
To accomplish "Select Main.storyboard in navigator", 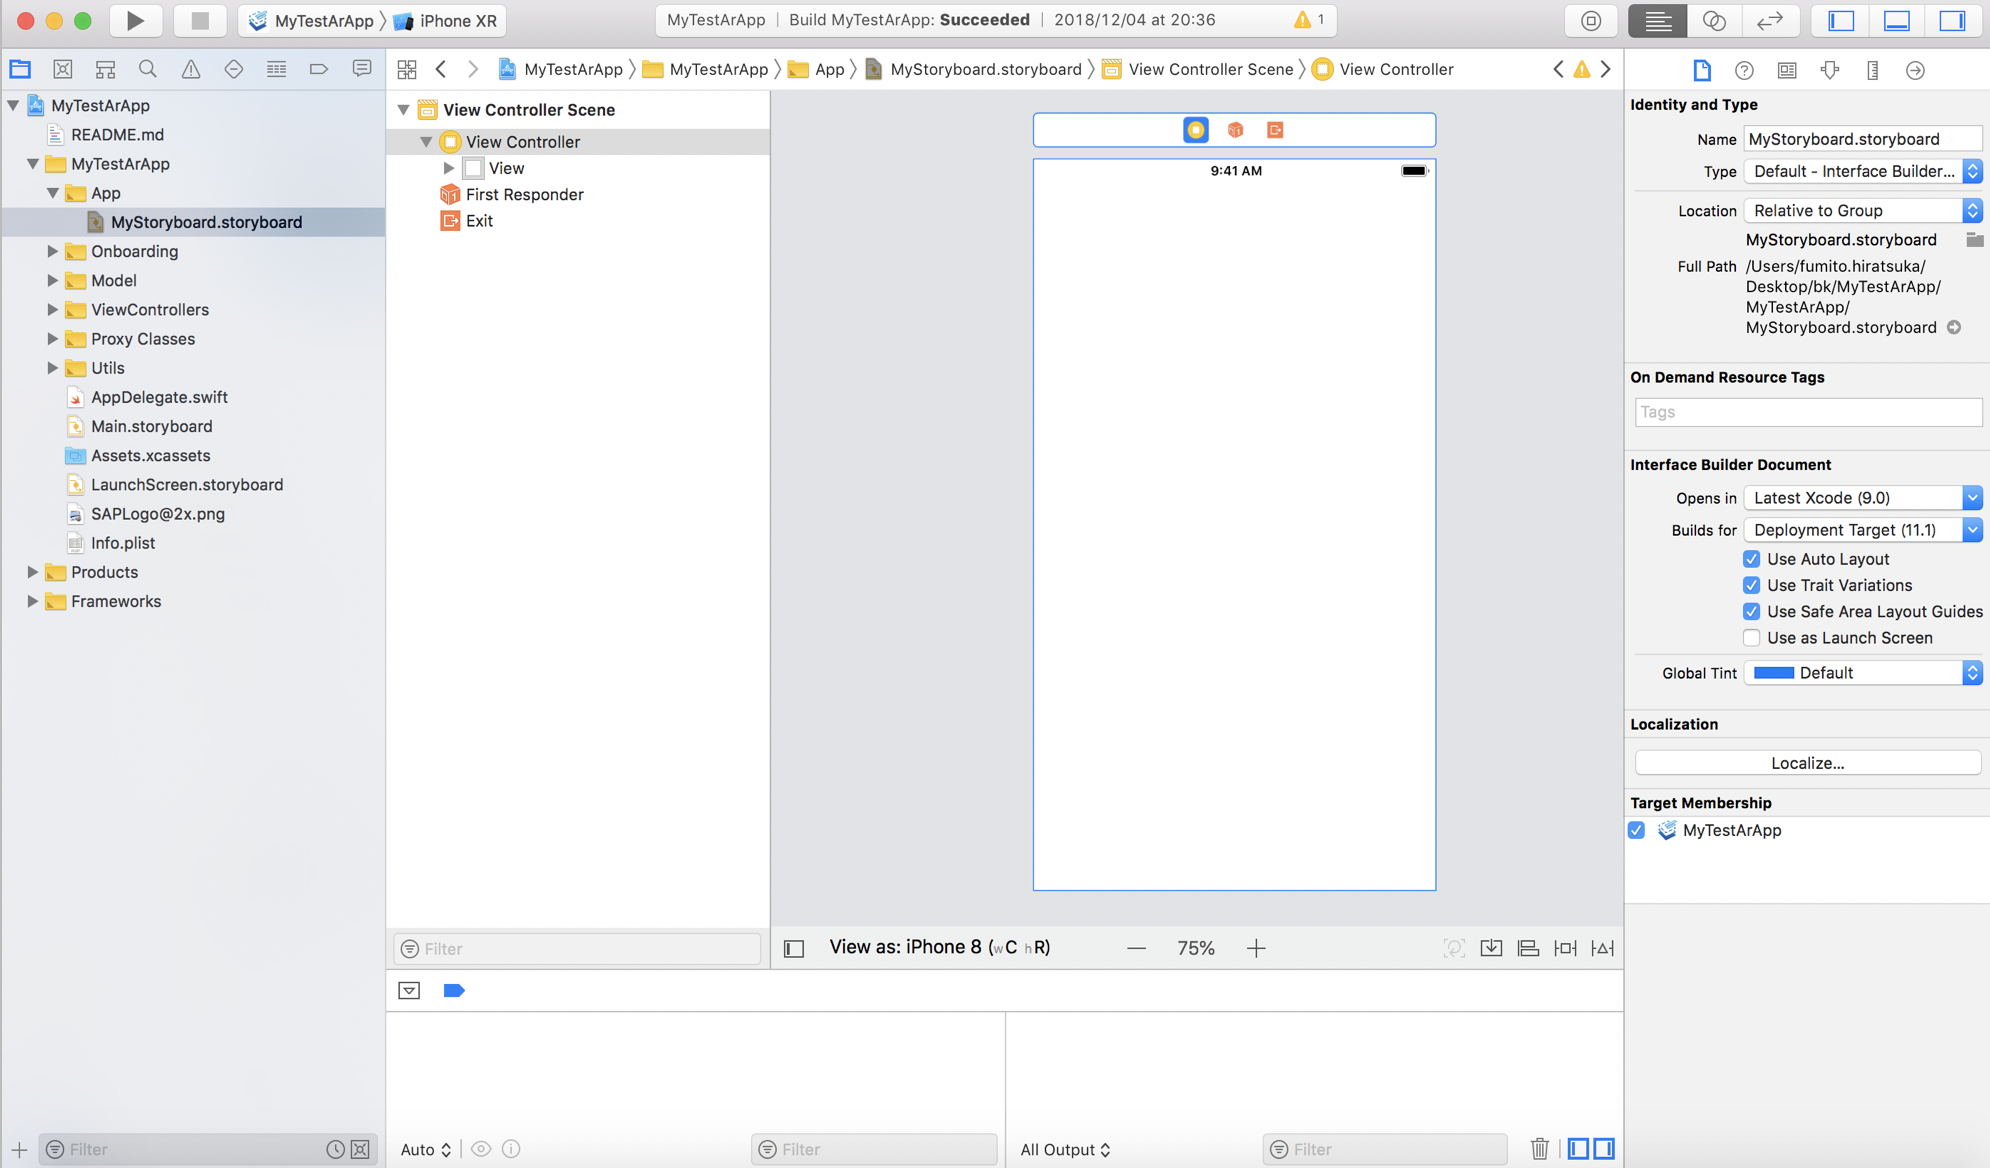I will coord(151,426).
